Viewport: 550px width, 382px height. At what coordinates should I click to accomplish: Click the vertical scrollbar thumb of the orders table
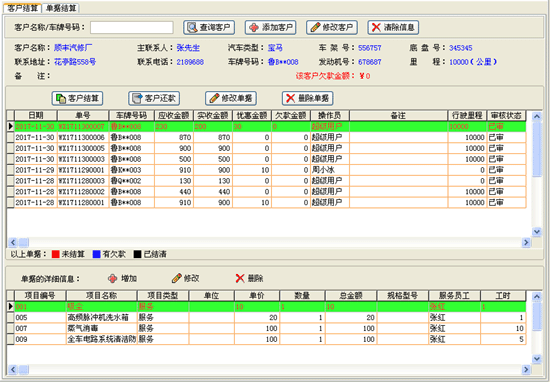tap(537, 149)
